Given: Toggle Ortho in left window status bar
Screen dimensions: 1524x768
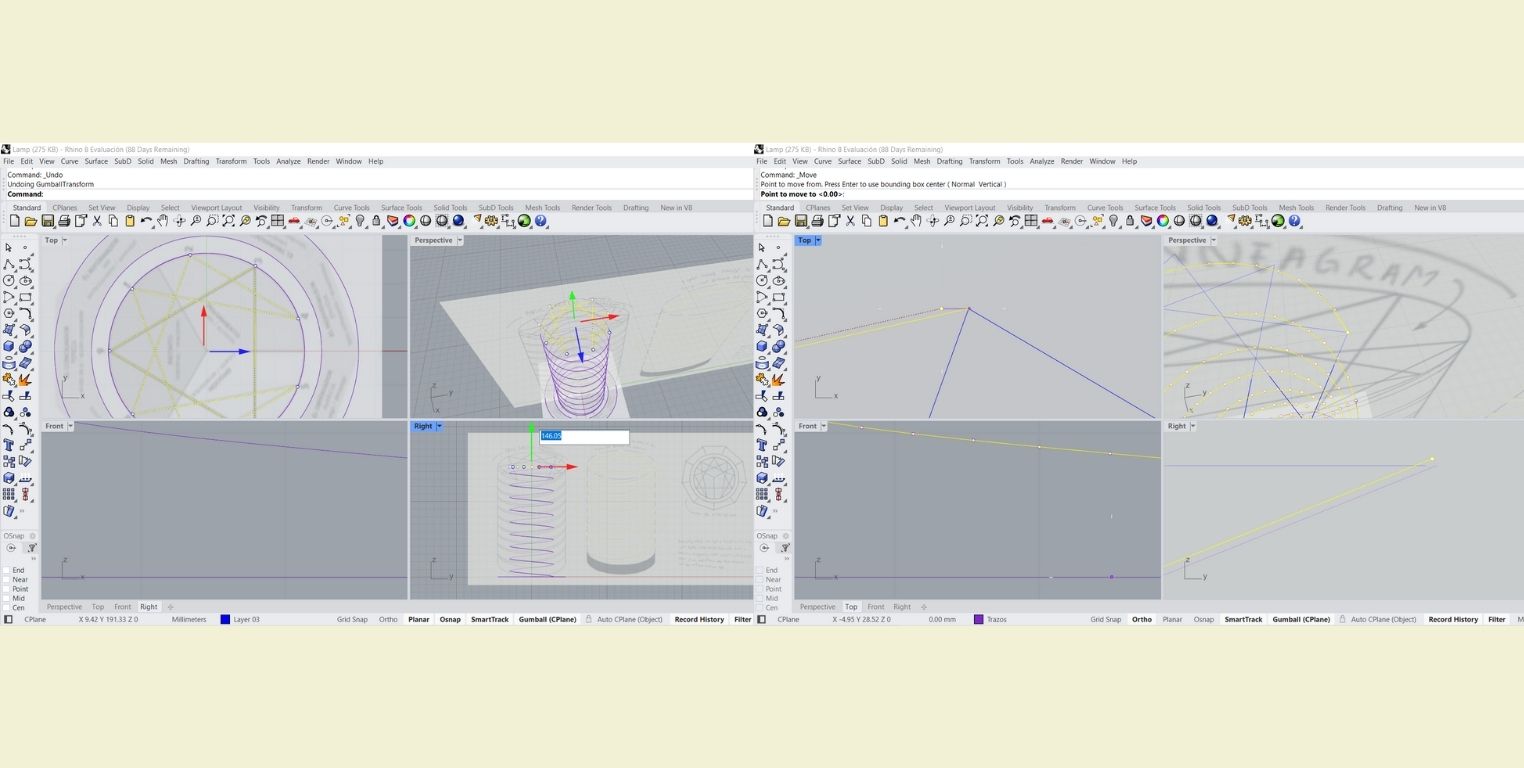Looking at the screenshot, I should pos(388,619).
